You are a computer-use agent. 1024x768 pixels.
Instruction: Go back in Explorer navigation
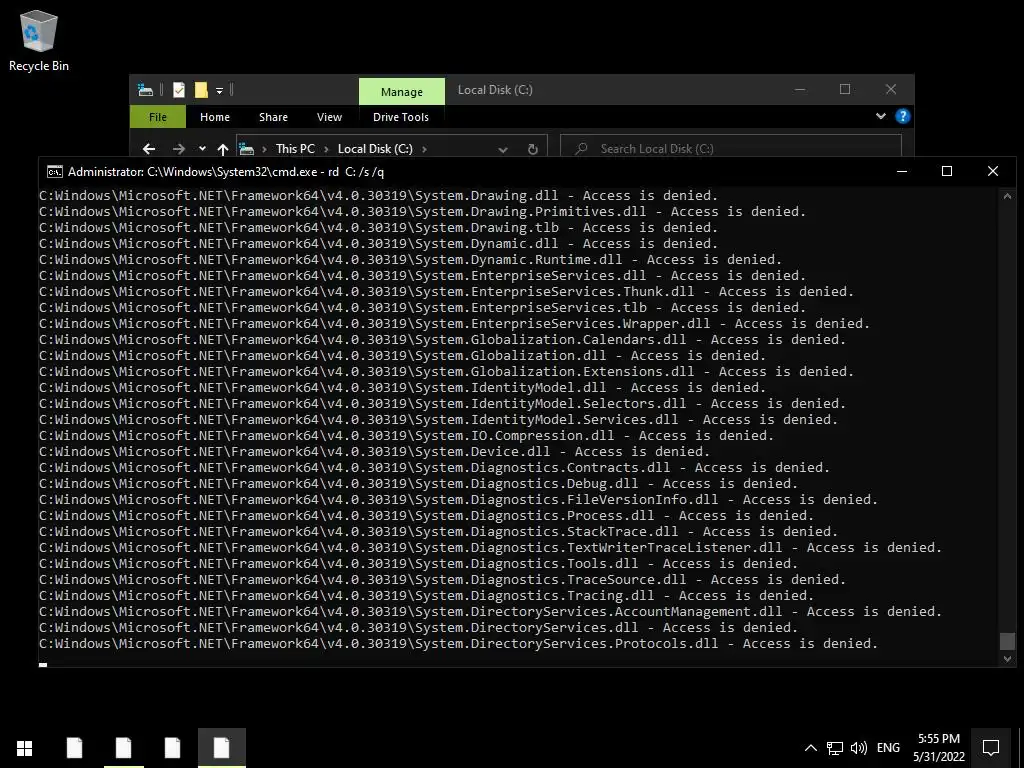(149, 149)
